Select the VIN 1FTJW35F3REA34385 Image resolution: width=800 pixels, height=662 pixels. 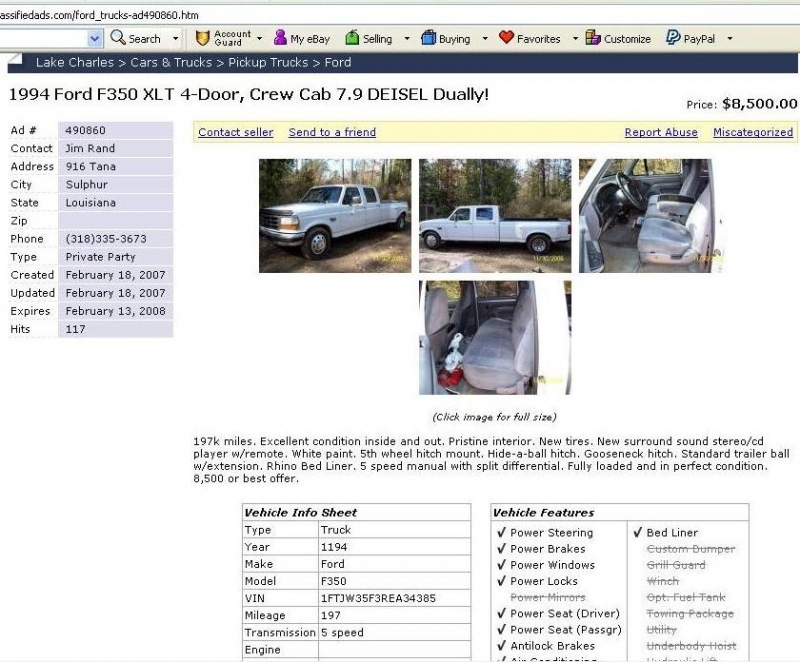[x=378, y=598]
